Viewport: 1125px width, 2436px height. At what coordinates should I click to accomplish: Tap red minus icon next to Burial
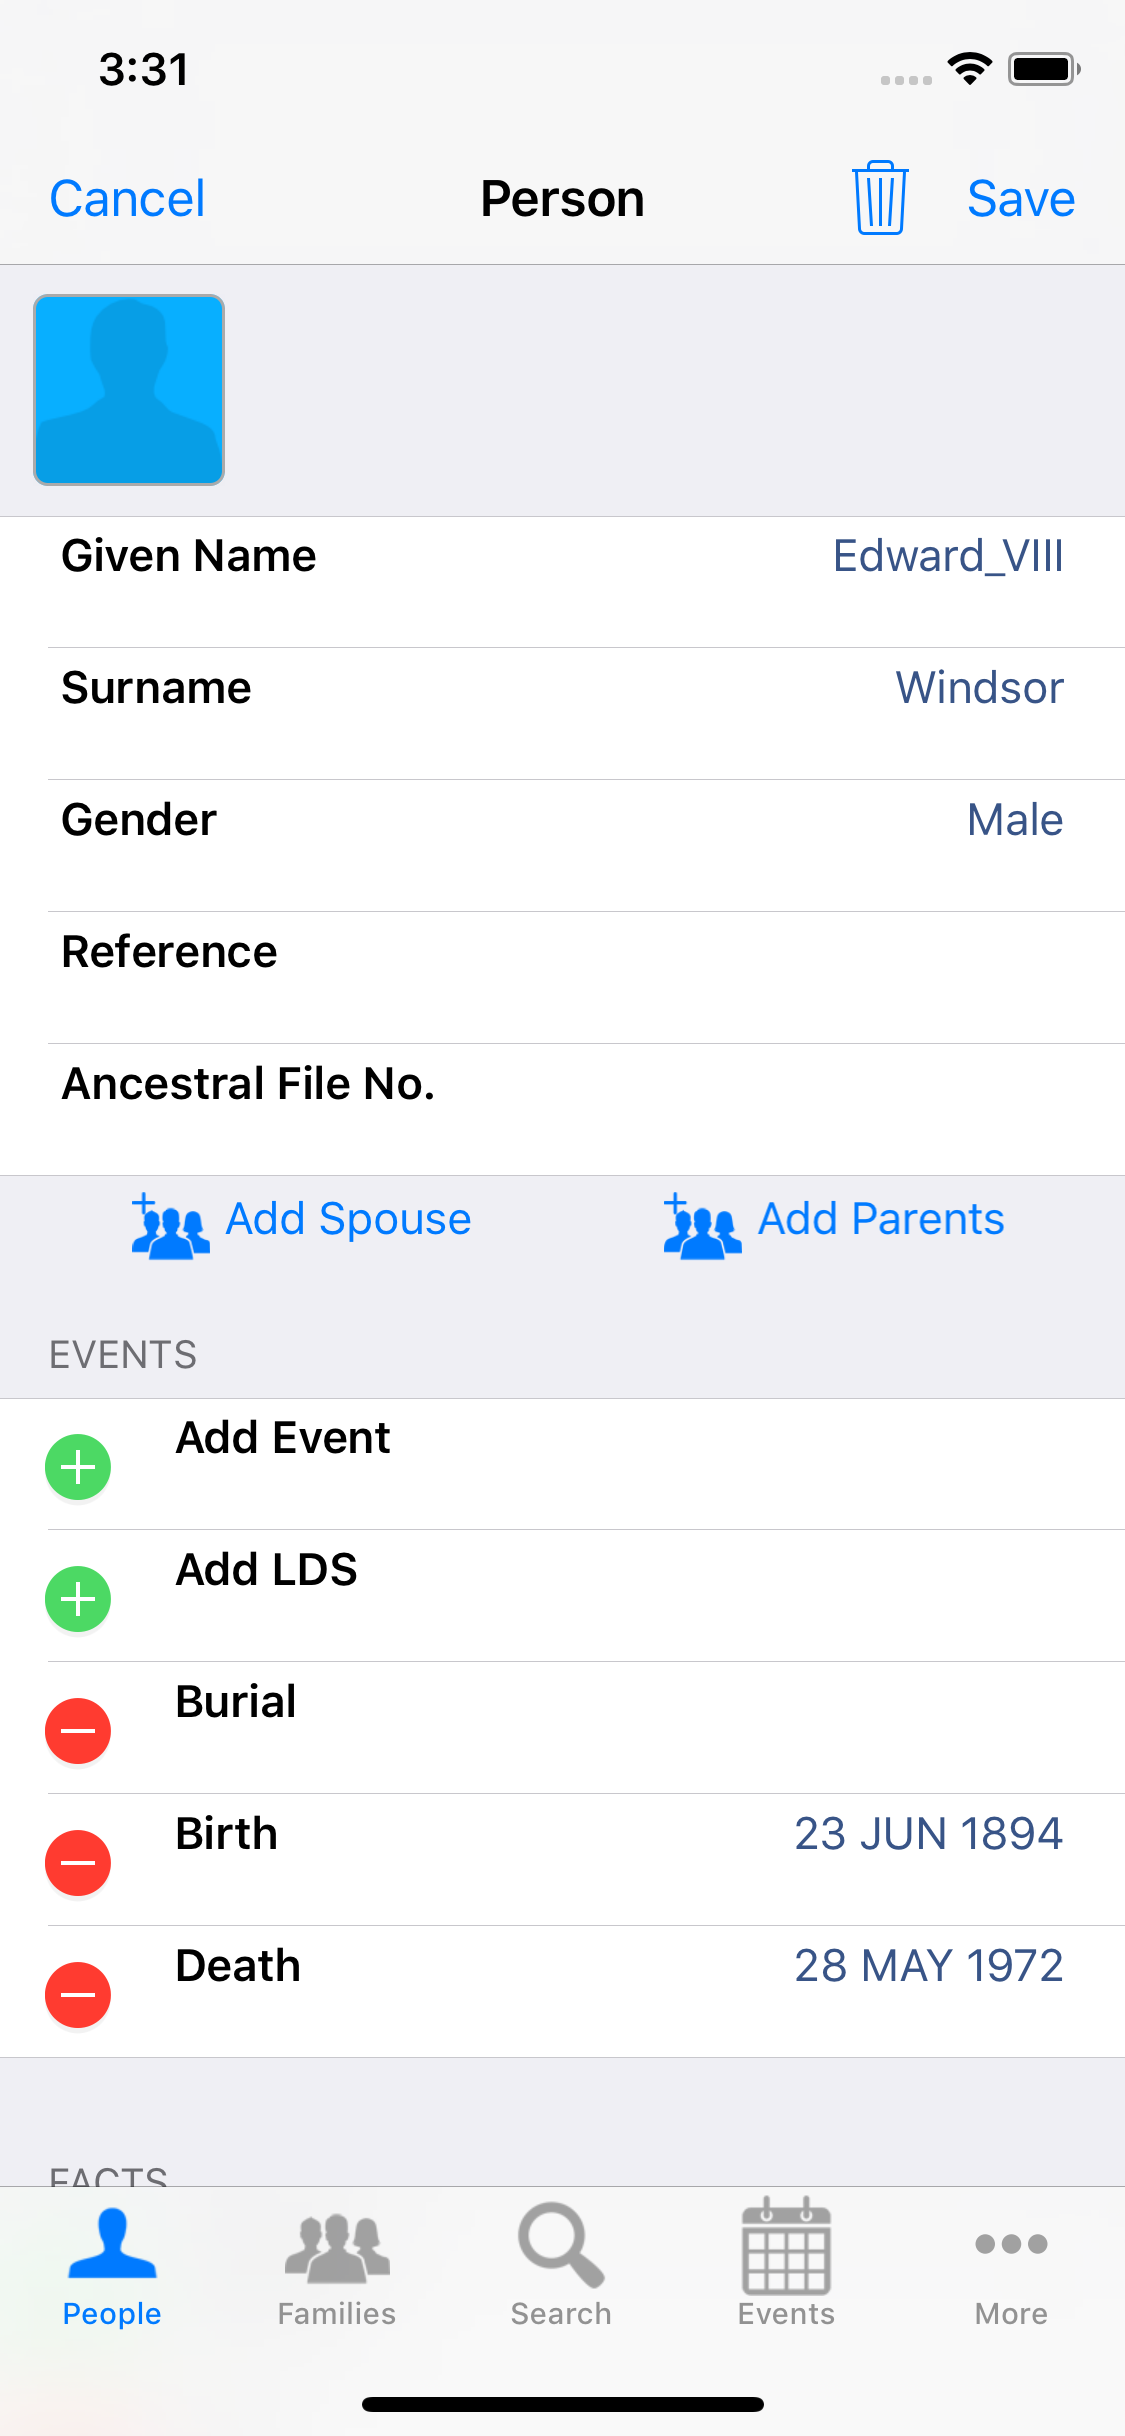click(78, 1731)
